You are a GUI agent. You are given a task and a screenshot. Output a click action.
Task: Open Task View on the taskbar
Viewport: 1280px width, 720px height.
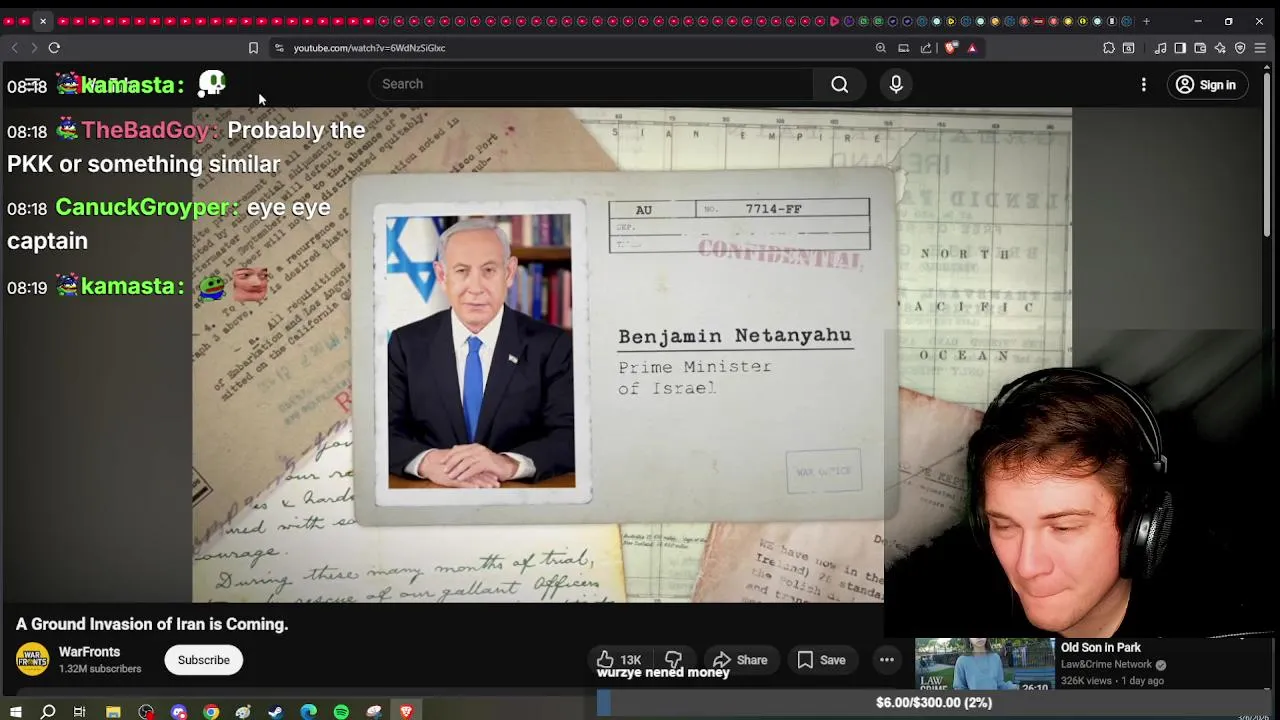tap(79, 712)
